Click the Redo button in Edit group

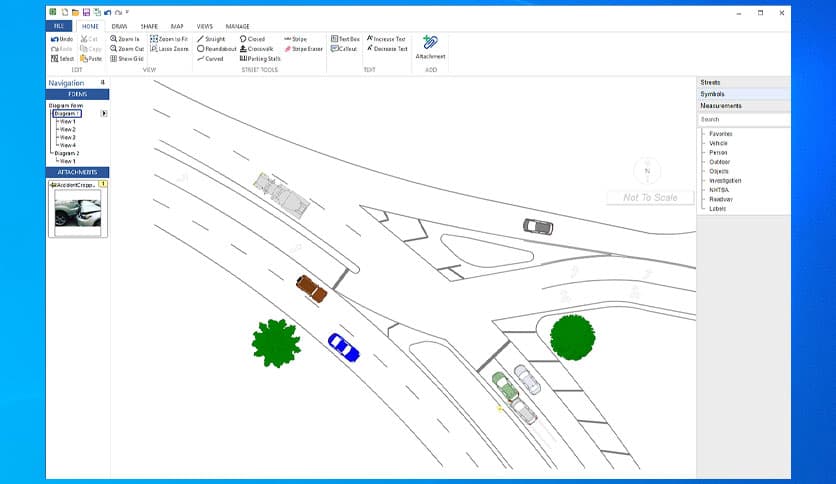click(x=62, y=49)
